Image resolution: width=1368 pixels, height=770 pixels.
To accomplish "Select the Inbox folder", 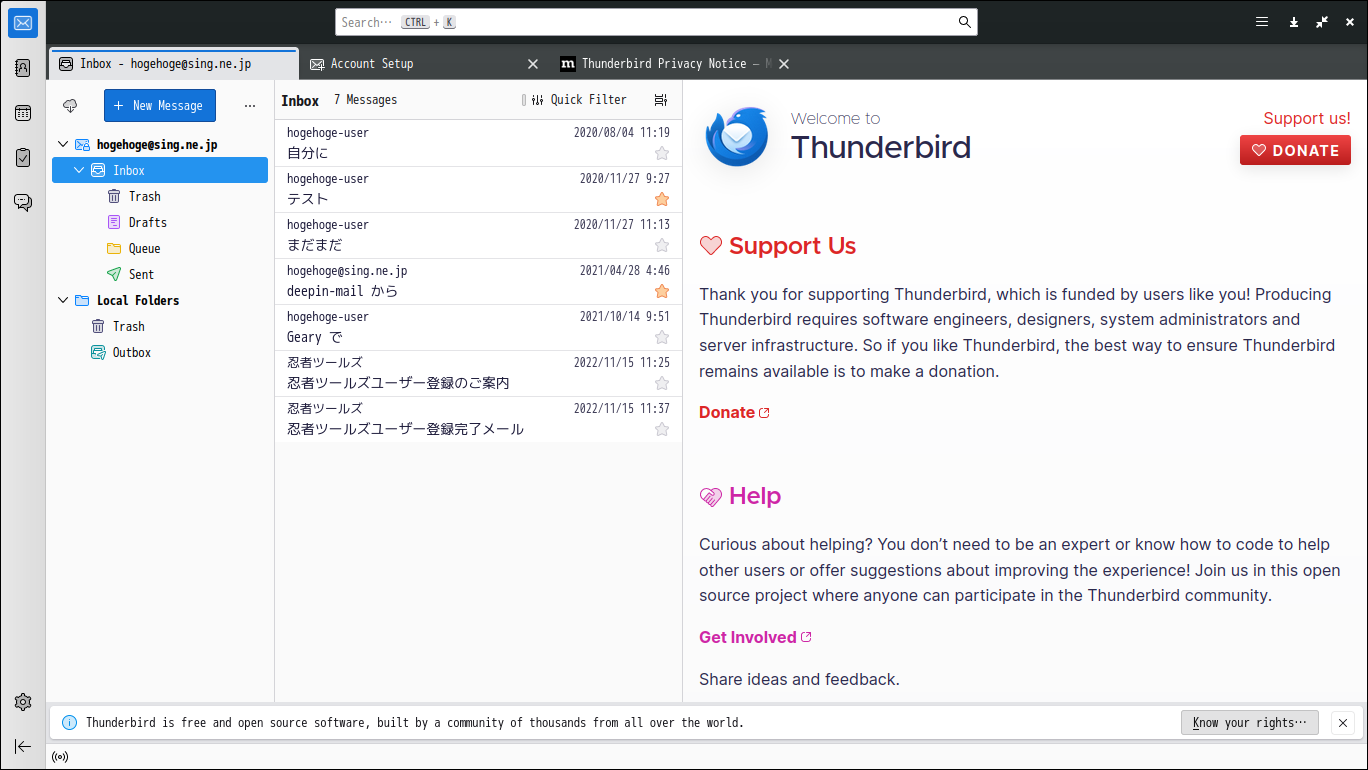I will coord(160,171).
